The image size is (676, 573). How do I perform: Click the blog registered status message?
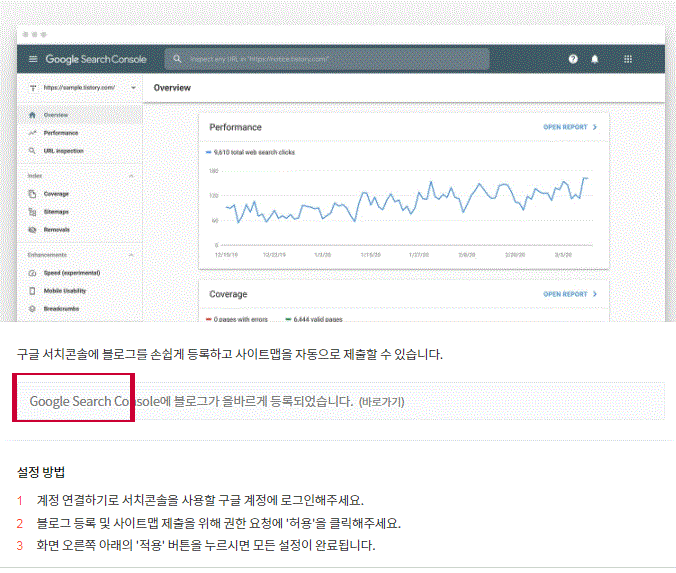pyautogui.click(x=191, y=401)
